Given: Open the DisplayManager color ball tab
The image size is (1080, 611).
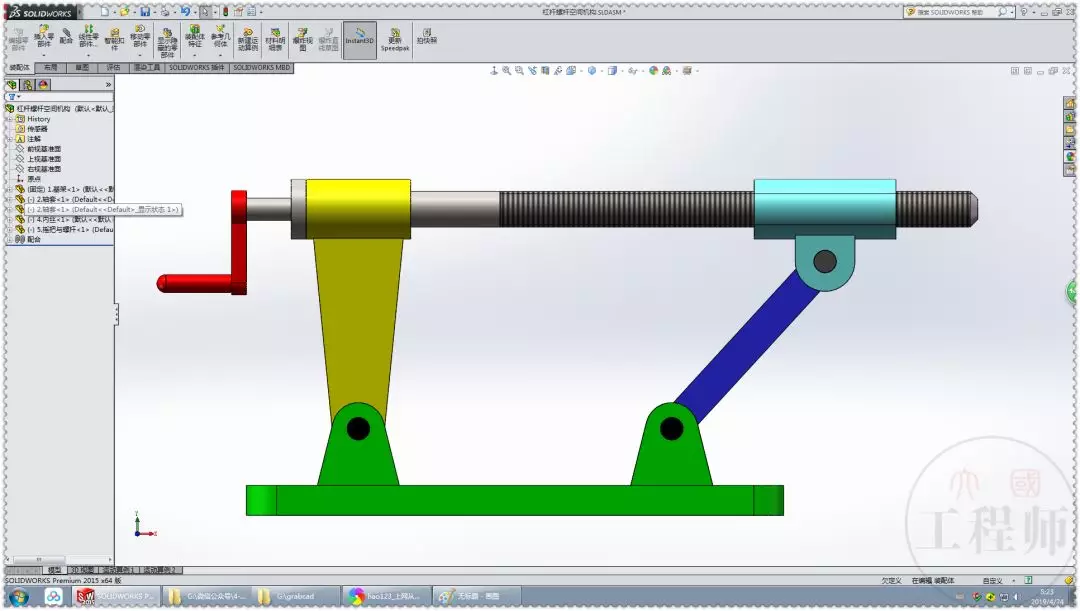Looking at the screenshot, I should 43,85.
